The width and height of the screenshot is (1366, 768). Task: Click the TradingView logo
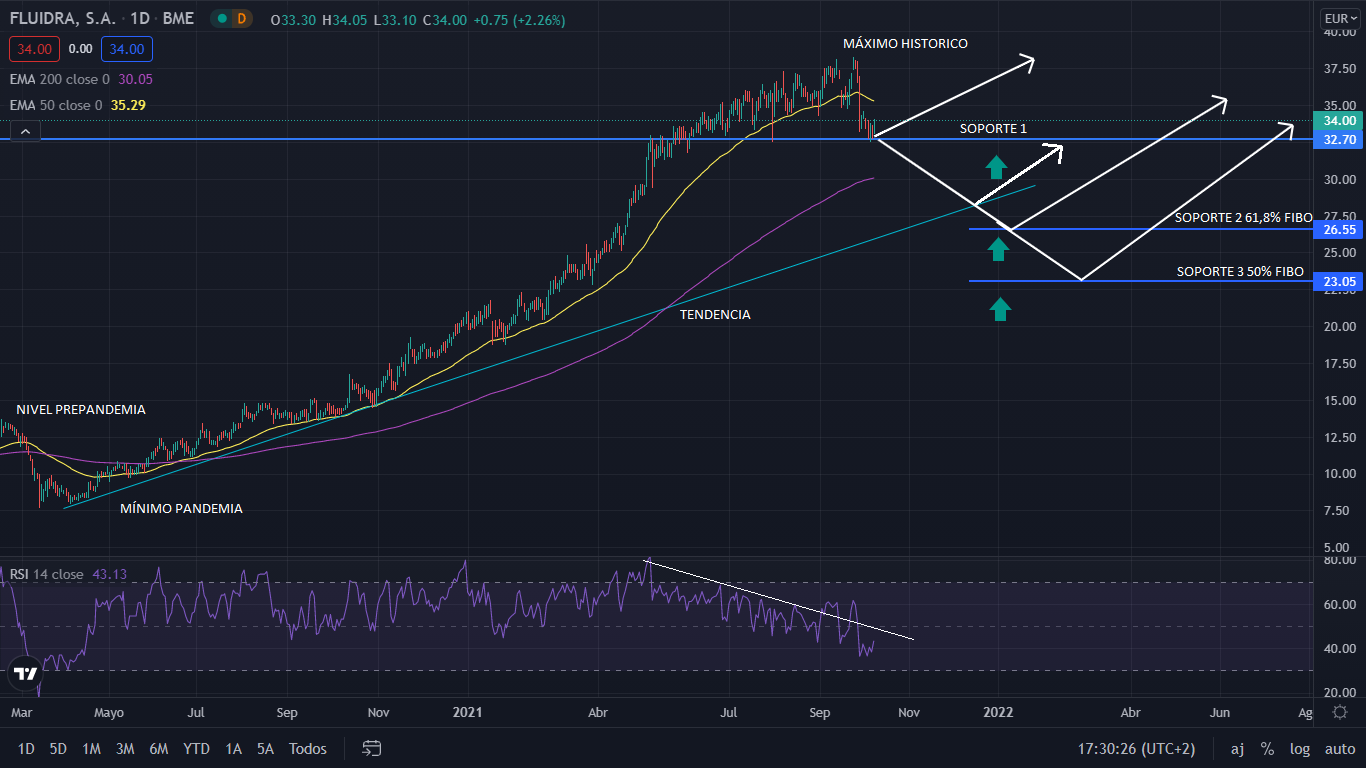click(x=26, y=673)
